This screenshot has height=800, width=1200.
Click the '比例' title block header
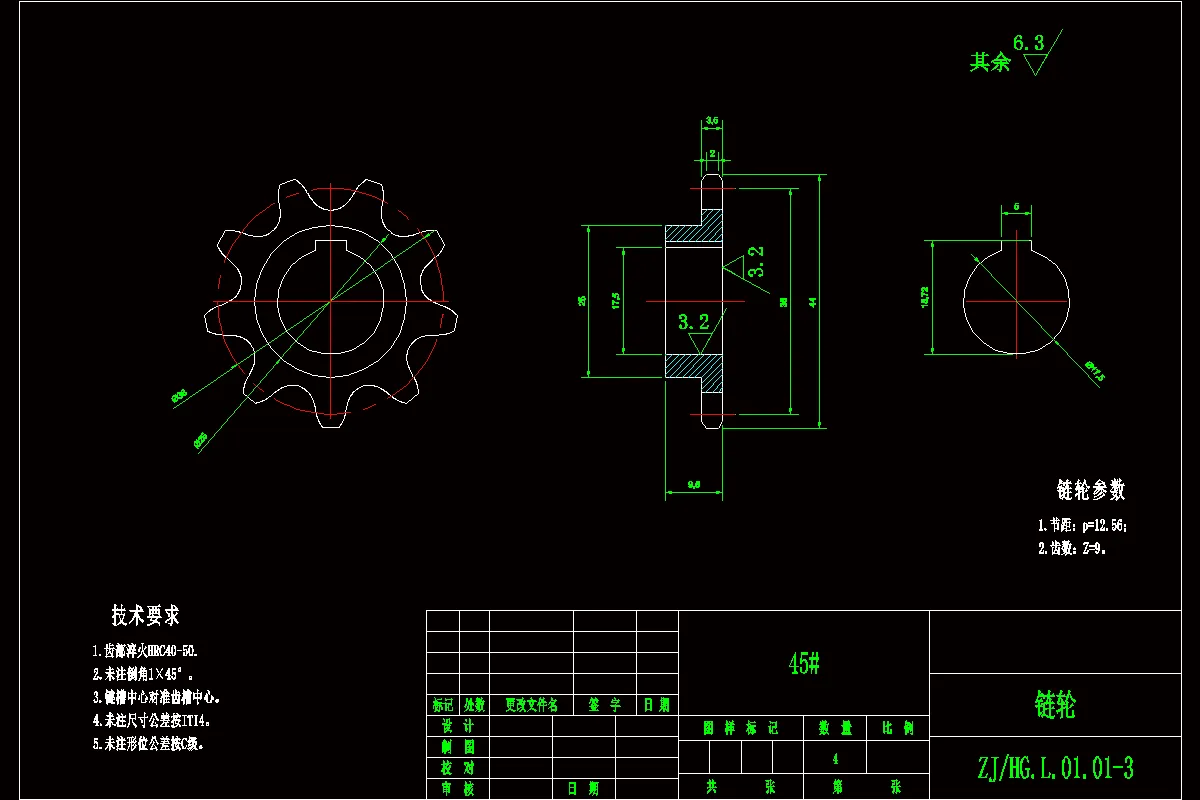coord(897,728)
